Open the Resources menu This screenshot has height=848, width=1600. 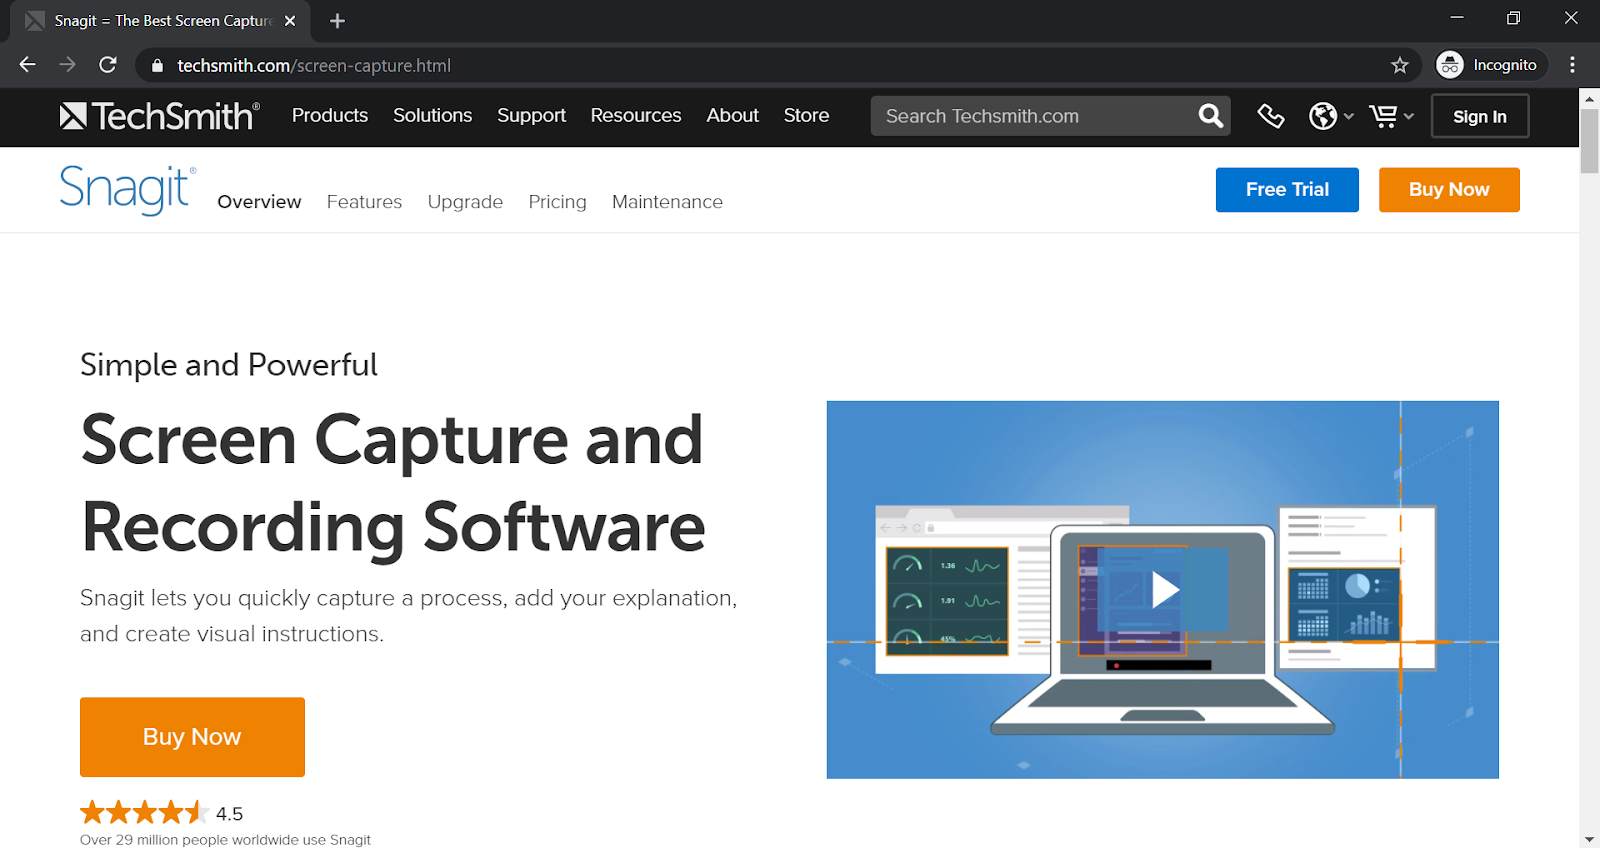point(636,116)
